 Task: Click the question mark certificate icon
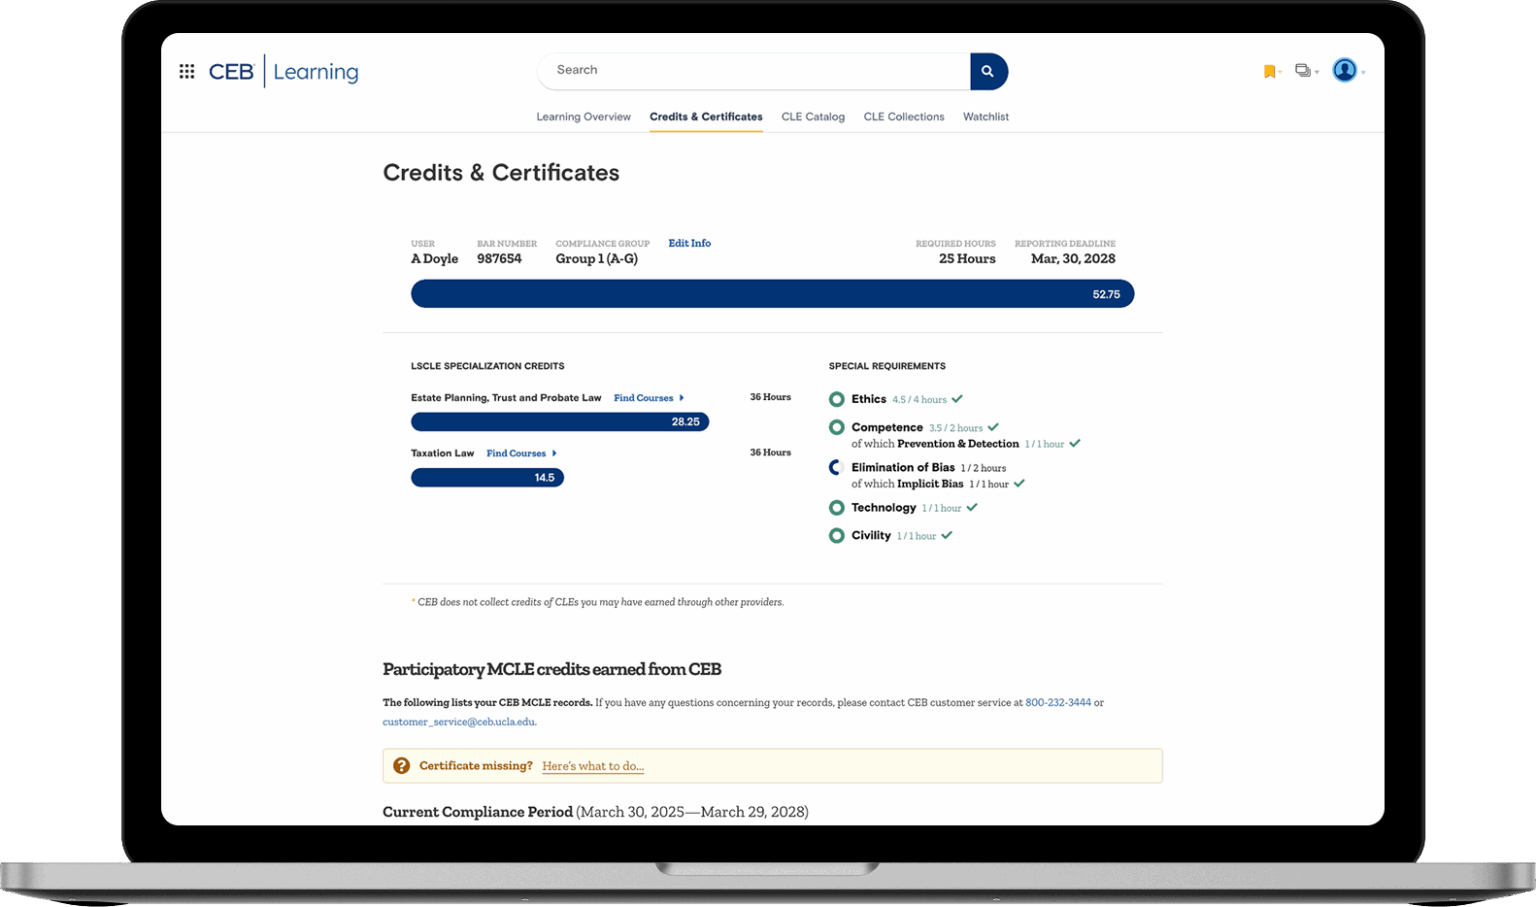(x=401, y=766)
